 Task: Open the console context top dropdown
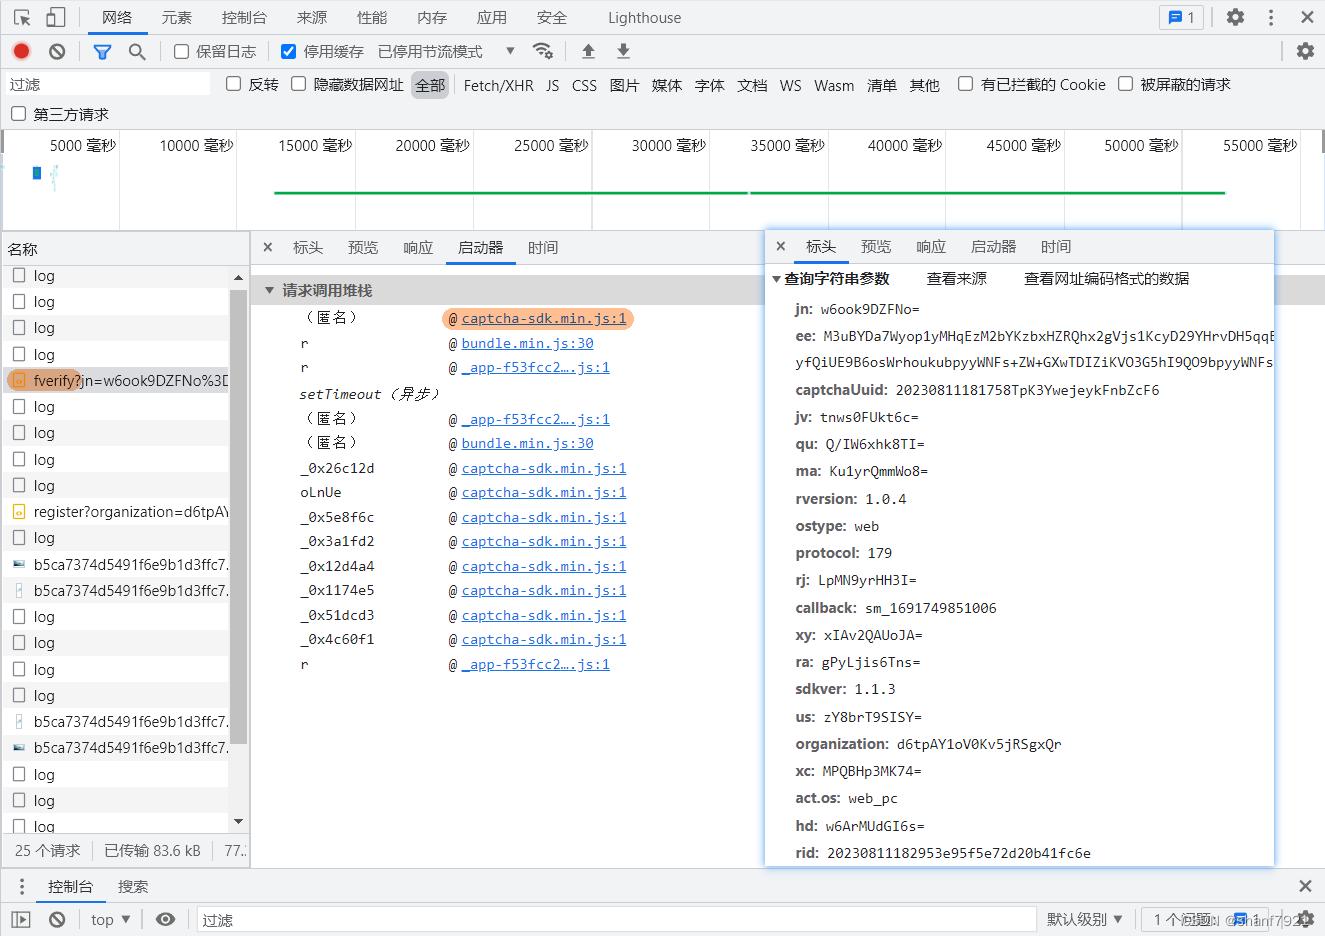coord(110,919)
